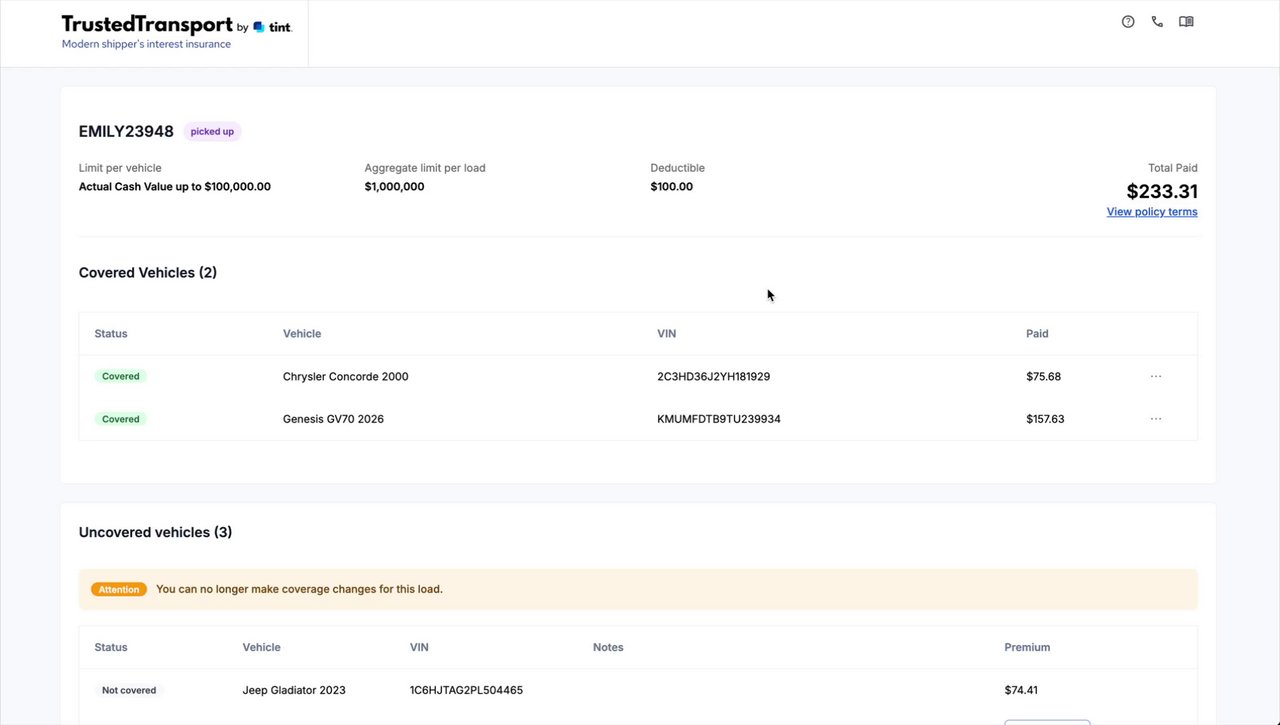
Task: Click the phone contact icon
Action: [x=1157, y=22]
